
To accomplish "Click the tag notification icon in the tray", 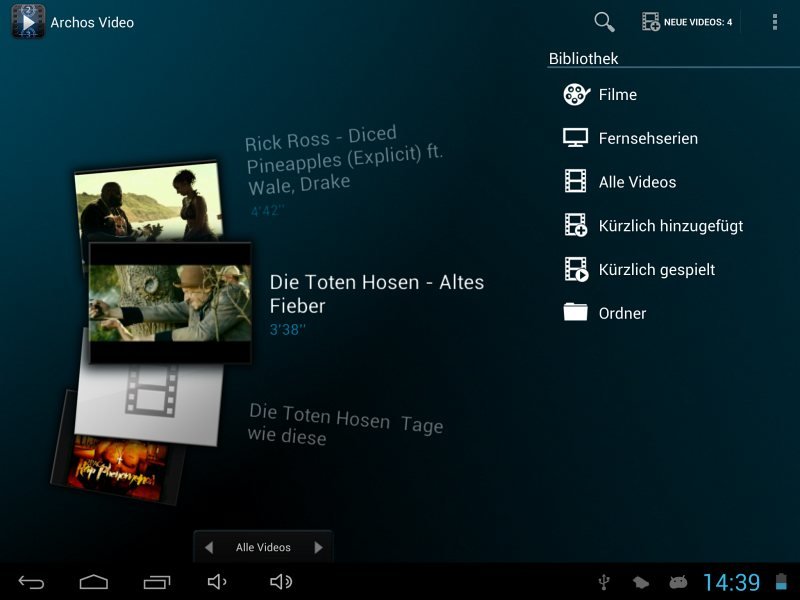I will [x=641, y=582].
